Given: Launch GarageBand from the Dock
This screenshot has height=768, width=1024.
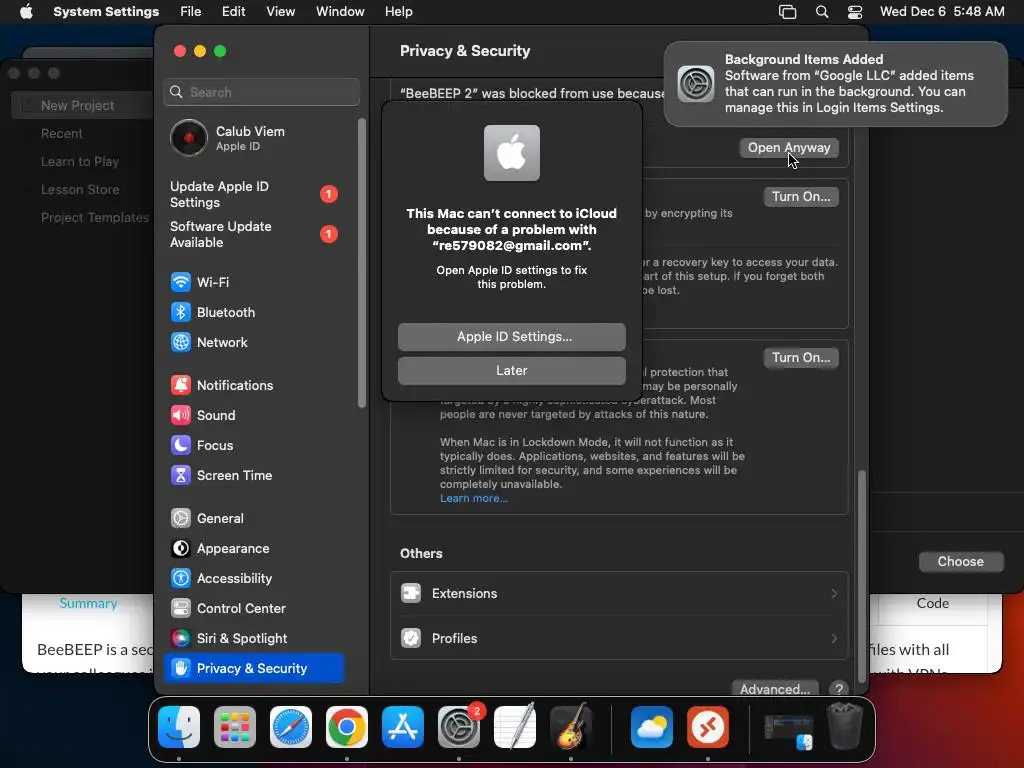Looking at the screenshot, I should point(571,727).
